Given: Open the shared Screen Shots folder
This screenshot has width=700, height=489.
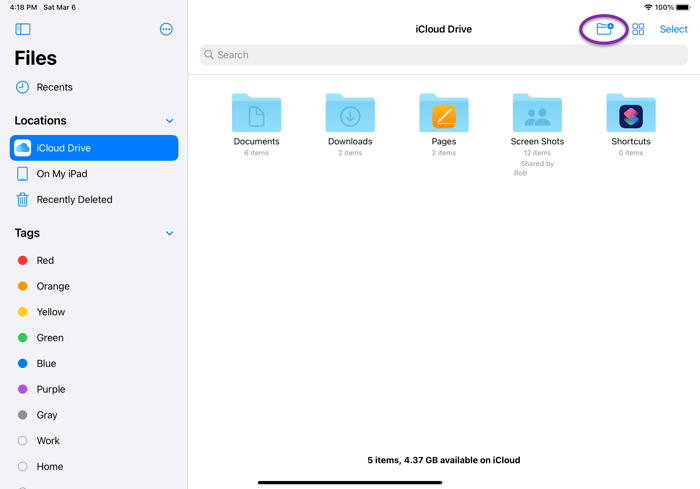Looking at the screenshot, I should [x=537, y=115].
